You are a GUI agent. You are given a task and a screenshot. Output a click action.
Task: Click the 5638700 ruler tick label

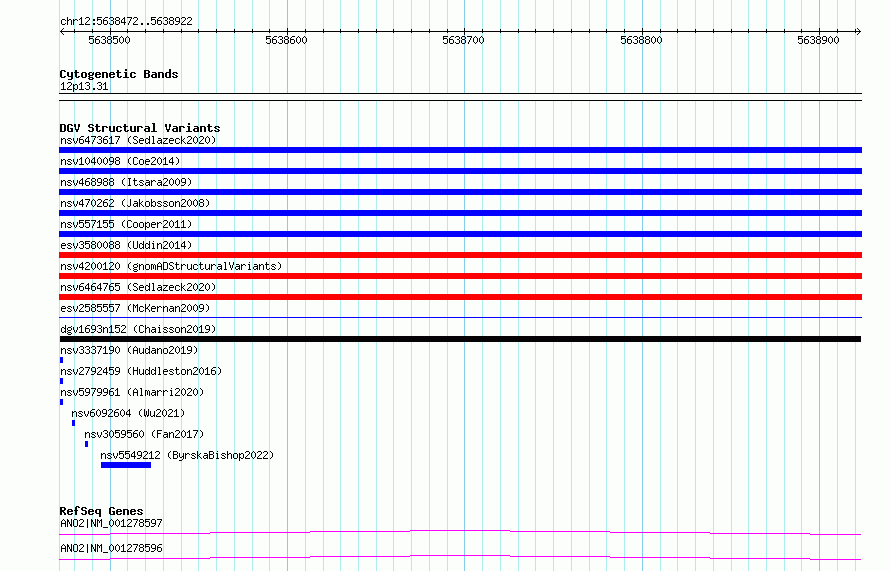(463, 40)
